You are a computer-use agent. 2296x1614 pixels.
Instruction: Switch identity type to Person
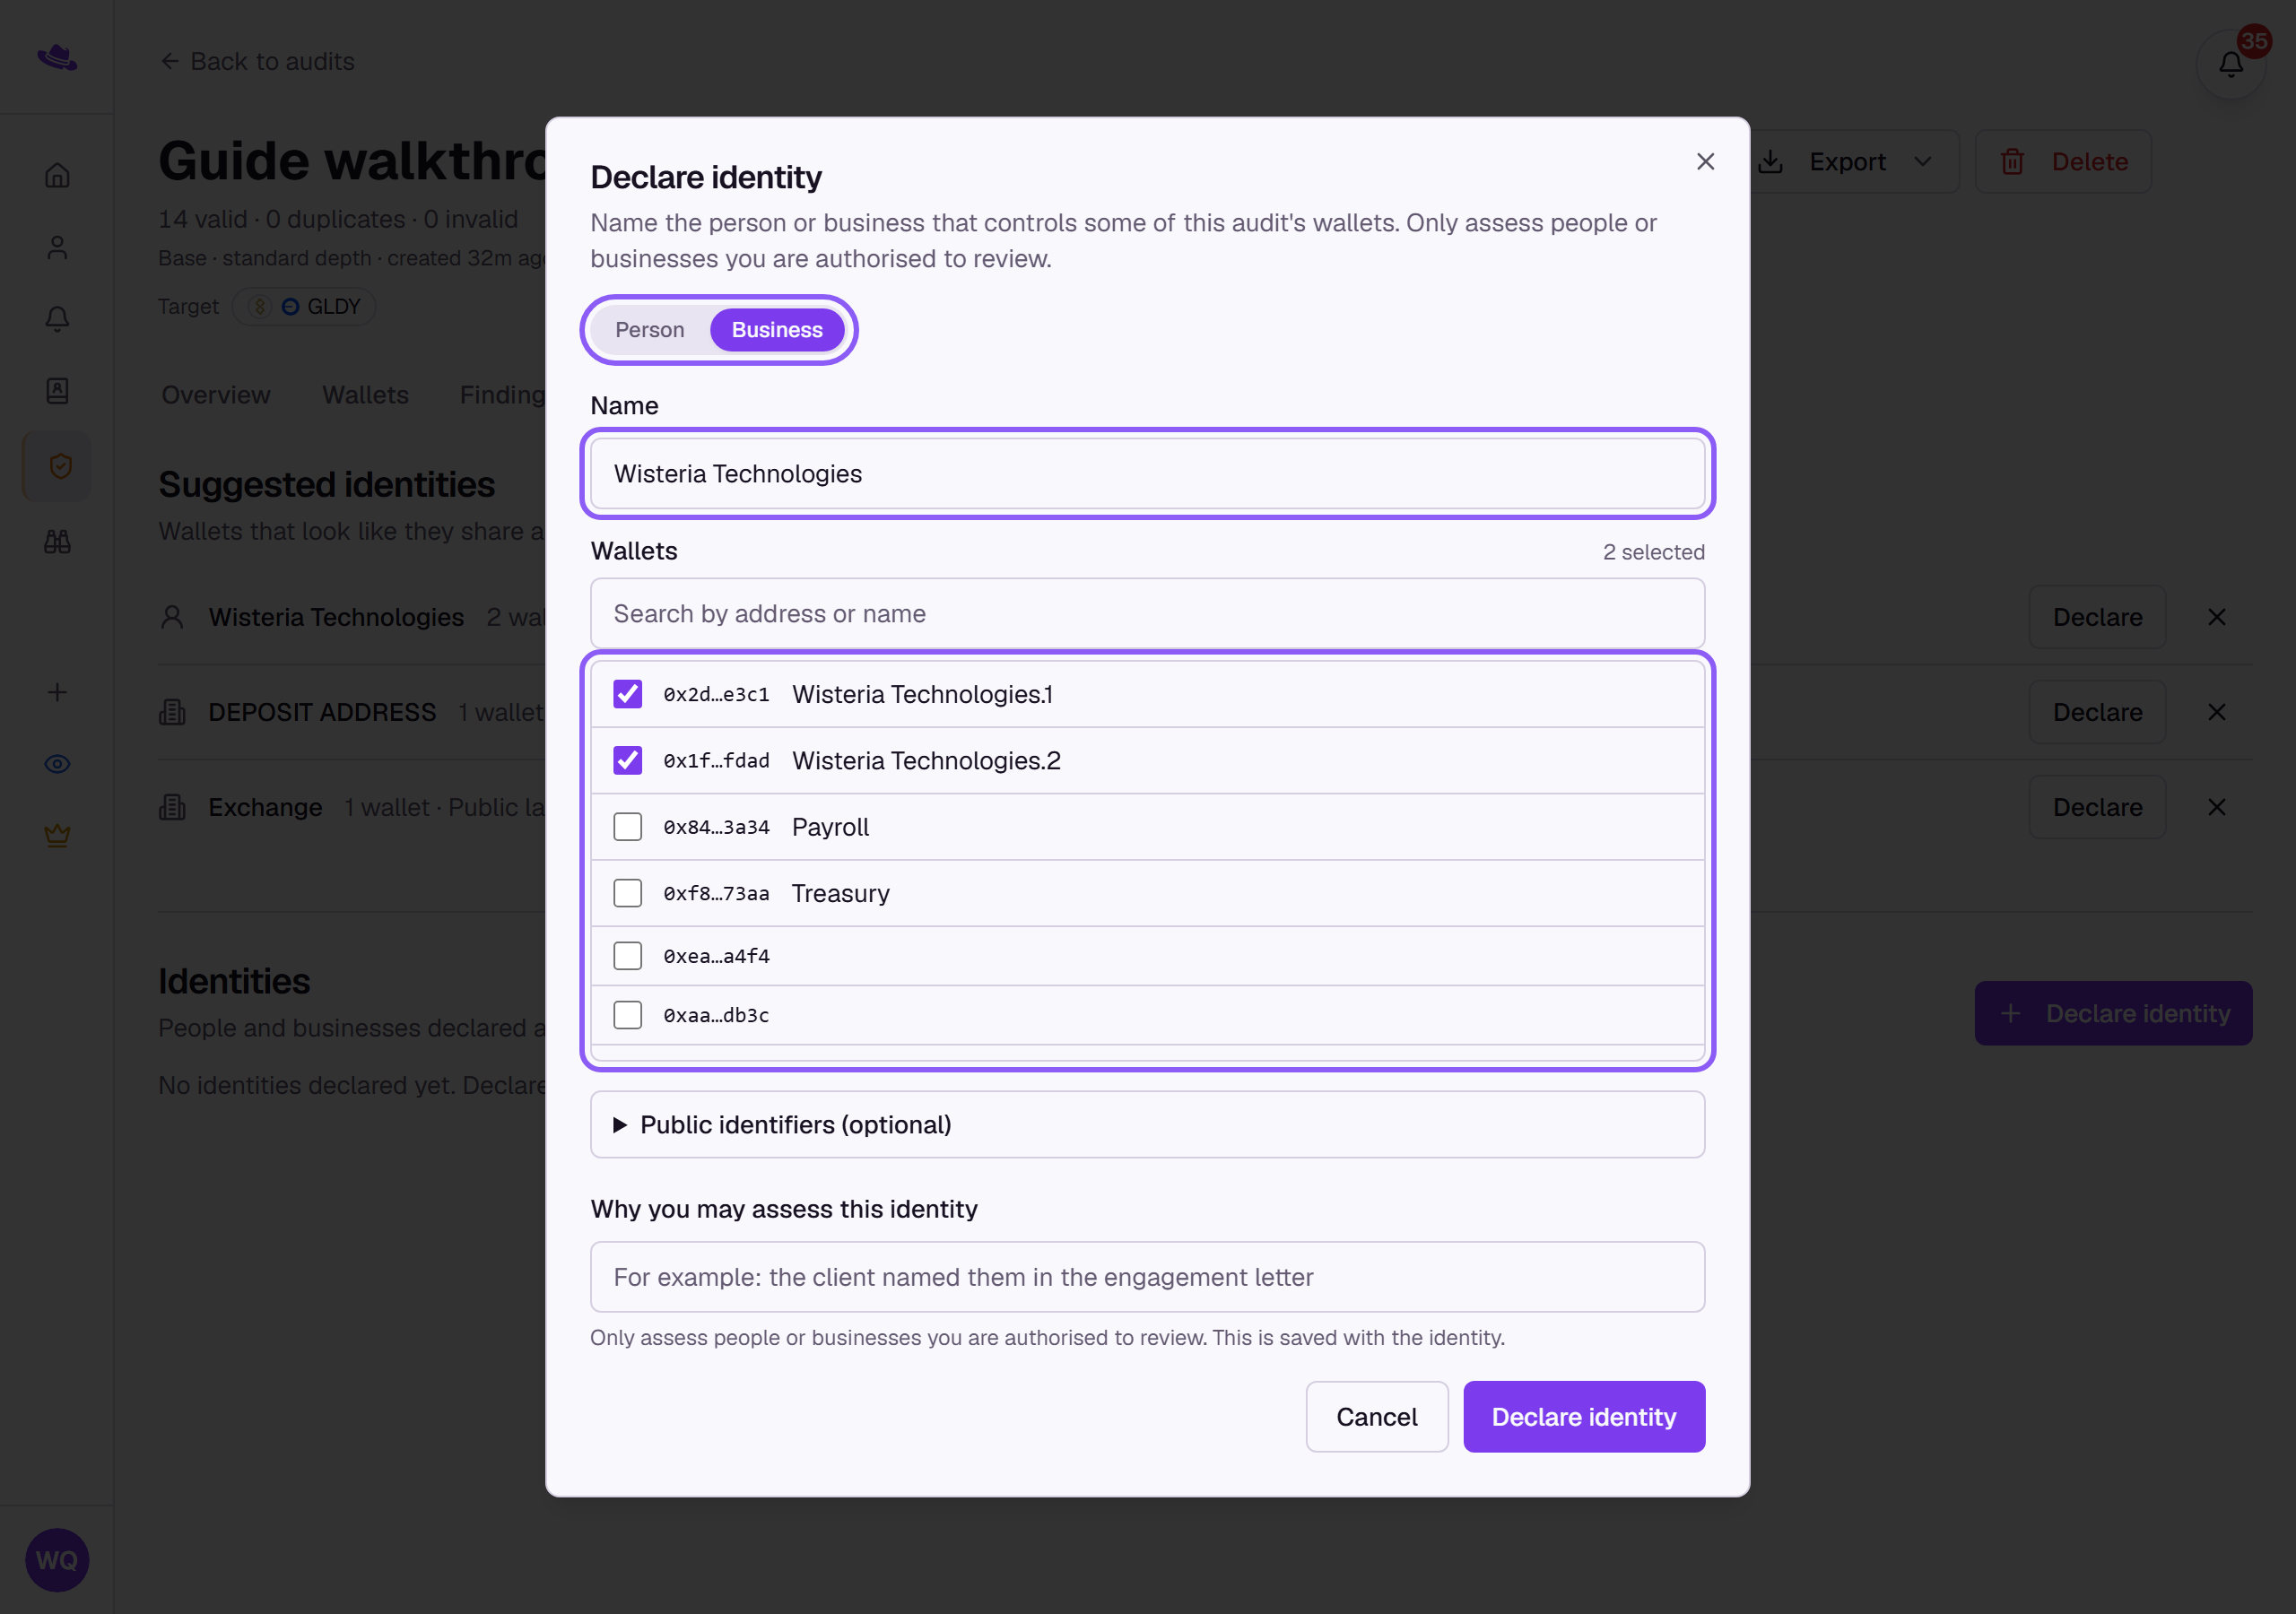[650, 330]
